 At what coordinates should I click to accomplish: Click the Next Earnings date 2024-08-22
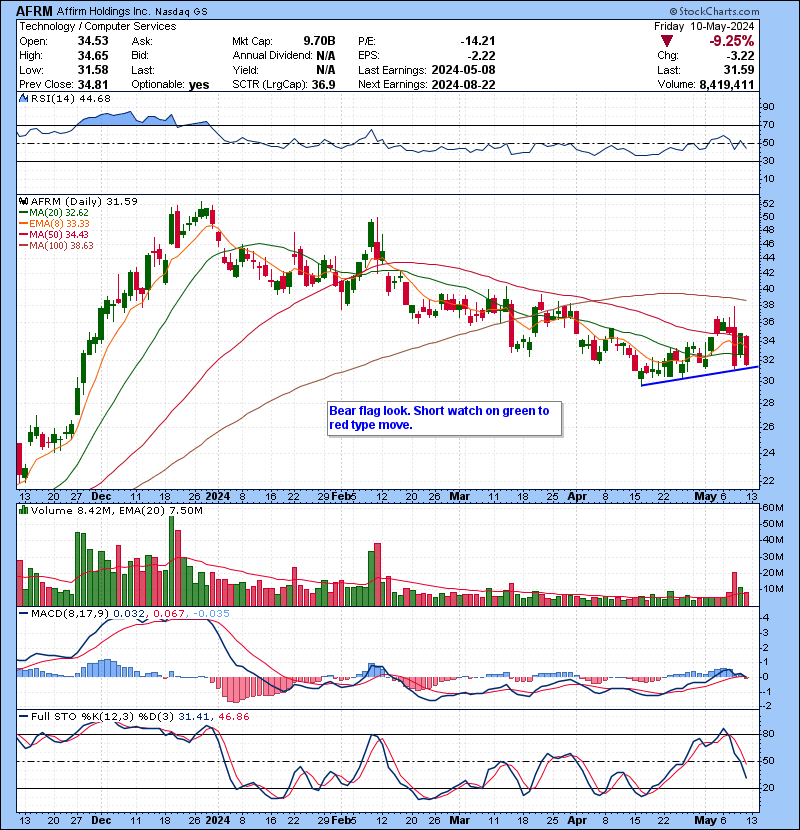463,84
